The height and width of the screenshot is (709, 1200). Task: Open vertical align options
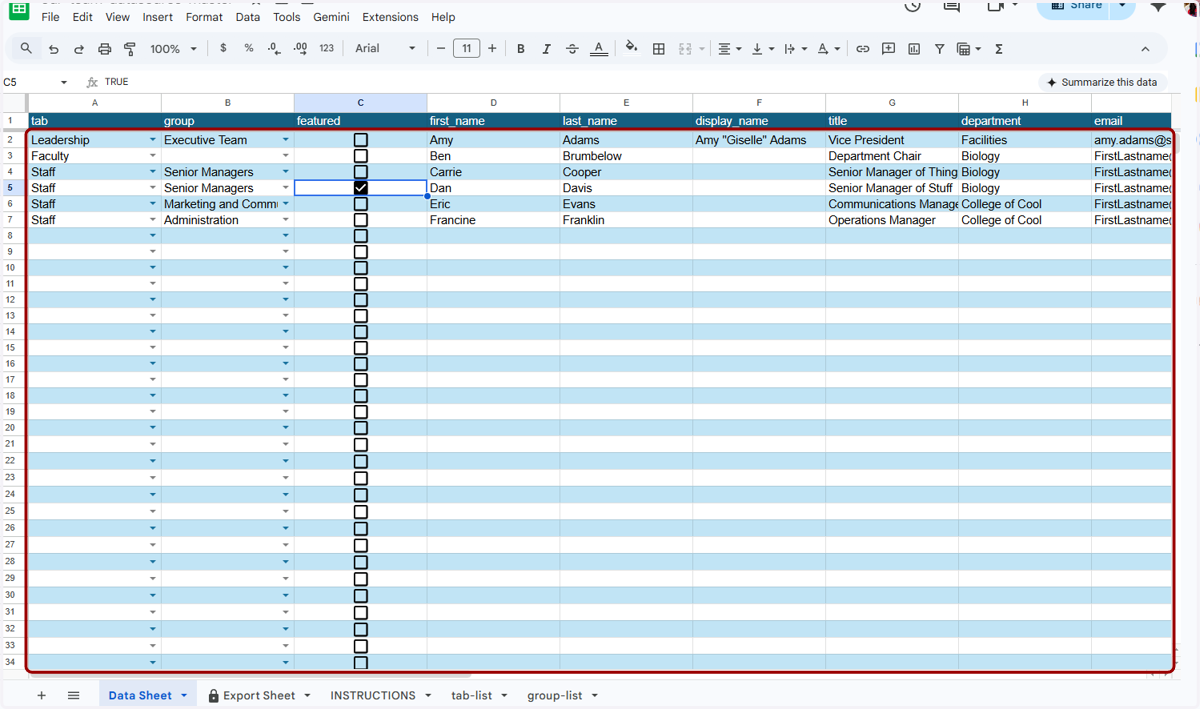[x=762, y=48]
